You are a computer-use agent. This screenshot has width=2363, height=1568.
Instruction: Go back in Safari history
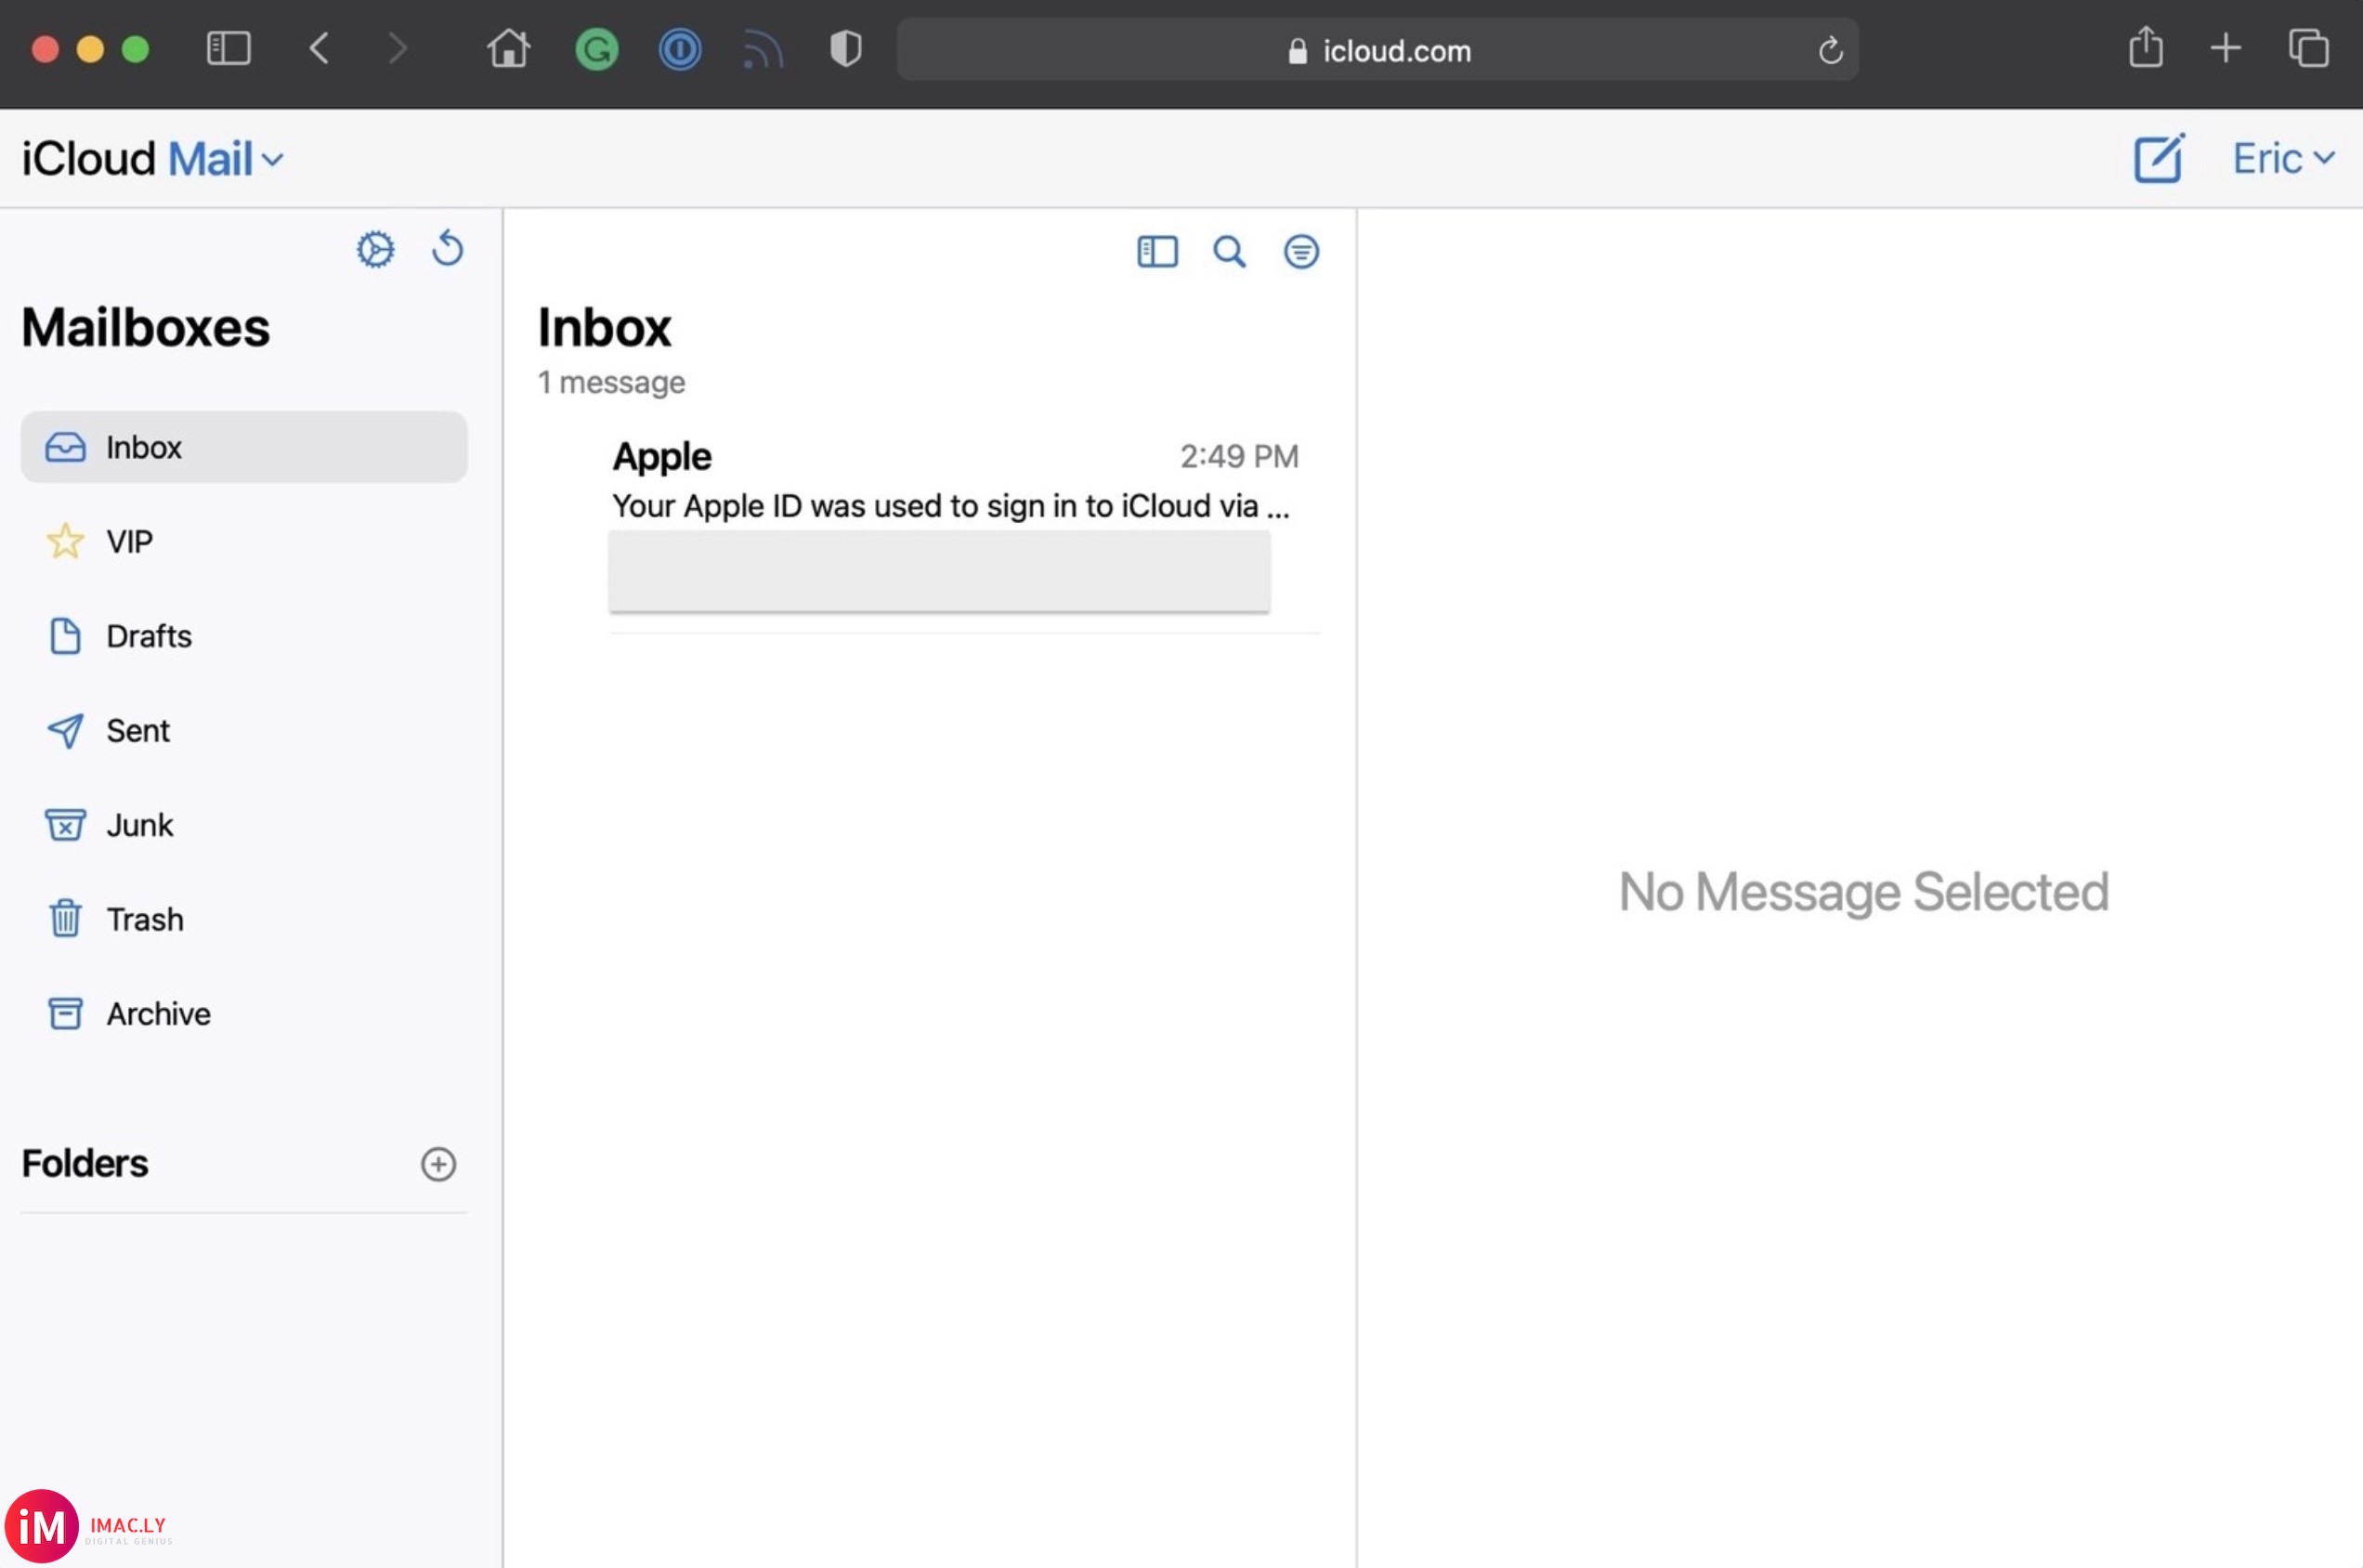tap(319, 48)
